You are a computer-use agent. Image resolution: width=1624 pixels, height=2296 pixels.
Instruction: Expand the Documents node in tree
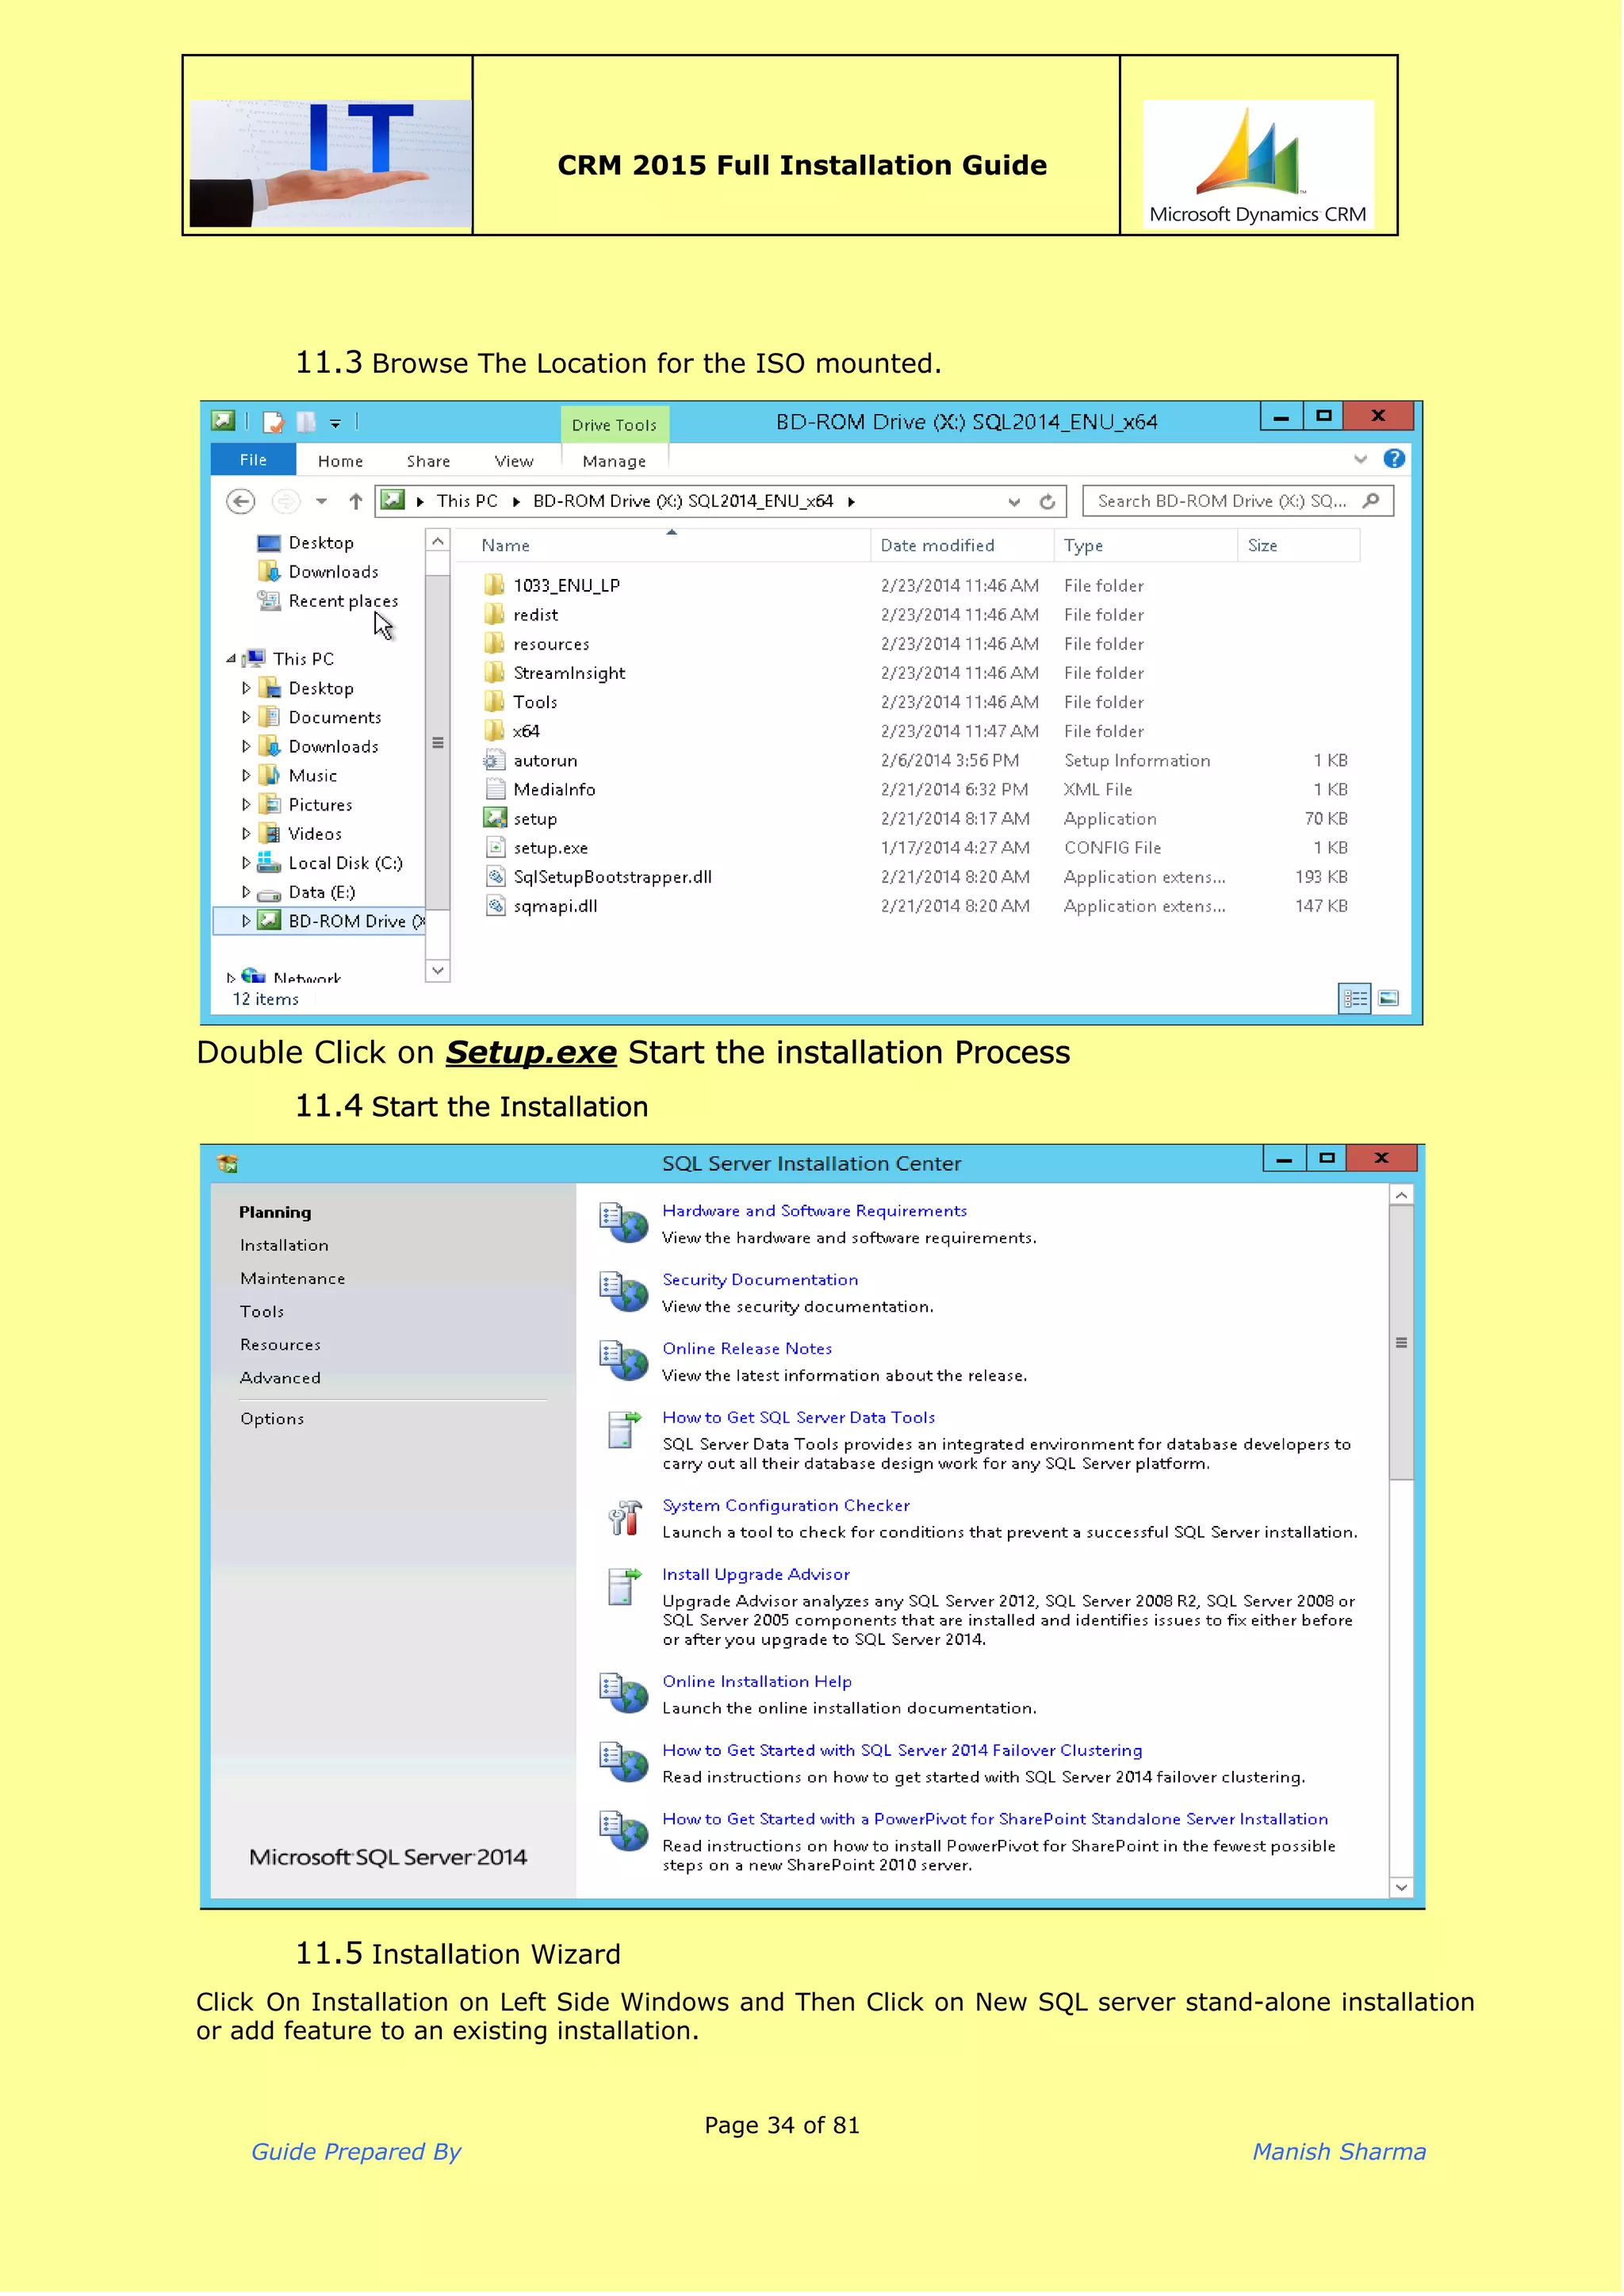[x=246, y=717]
